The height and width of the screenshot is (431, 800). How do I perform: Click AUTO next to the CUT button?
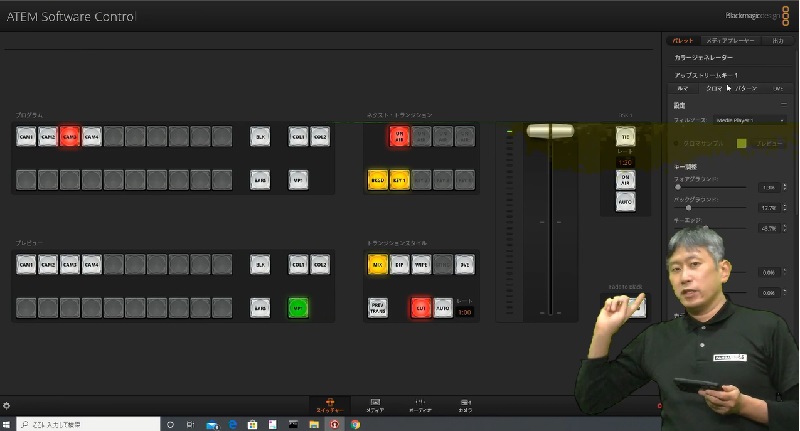click(x=443, y=308)
